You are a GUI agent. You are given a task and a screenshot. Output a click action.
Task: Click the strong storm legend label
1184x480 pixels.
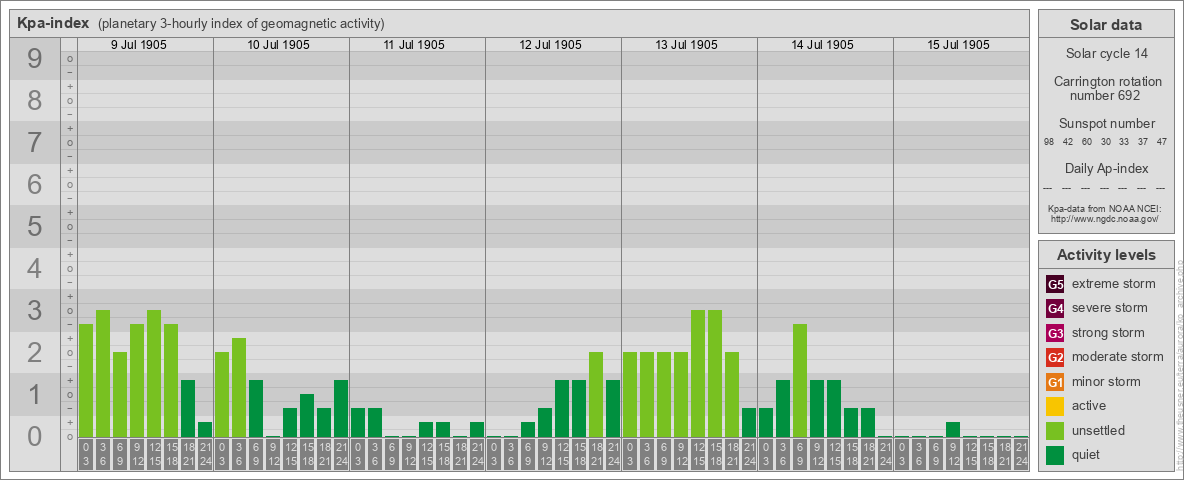tap(1108, 332)
